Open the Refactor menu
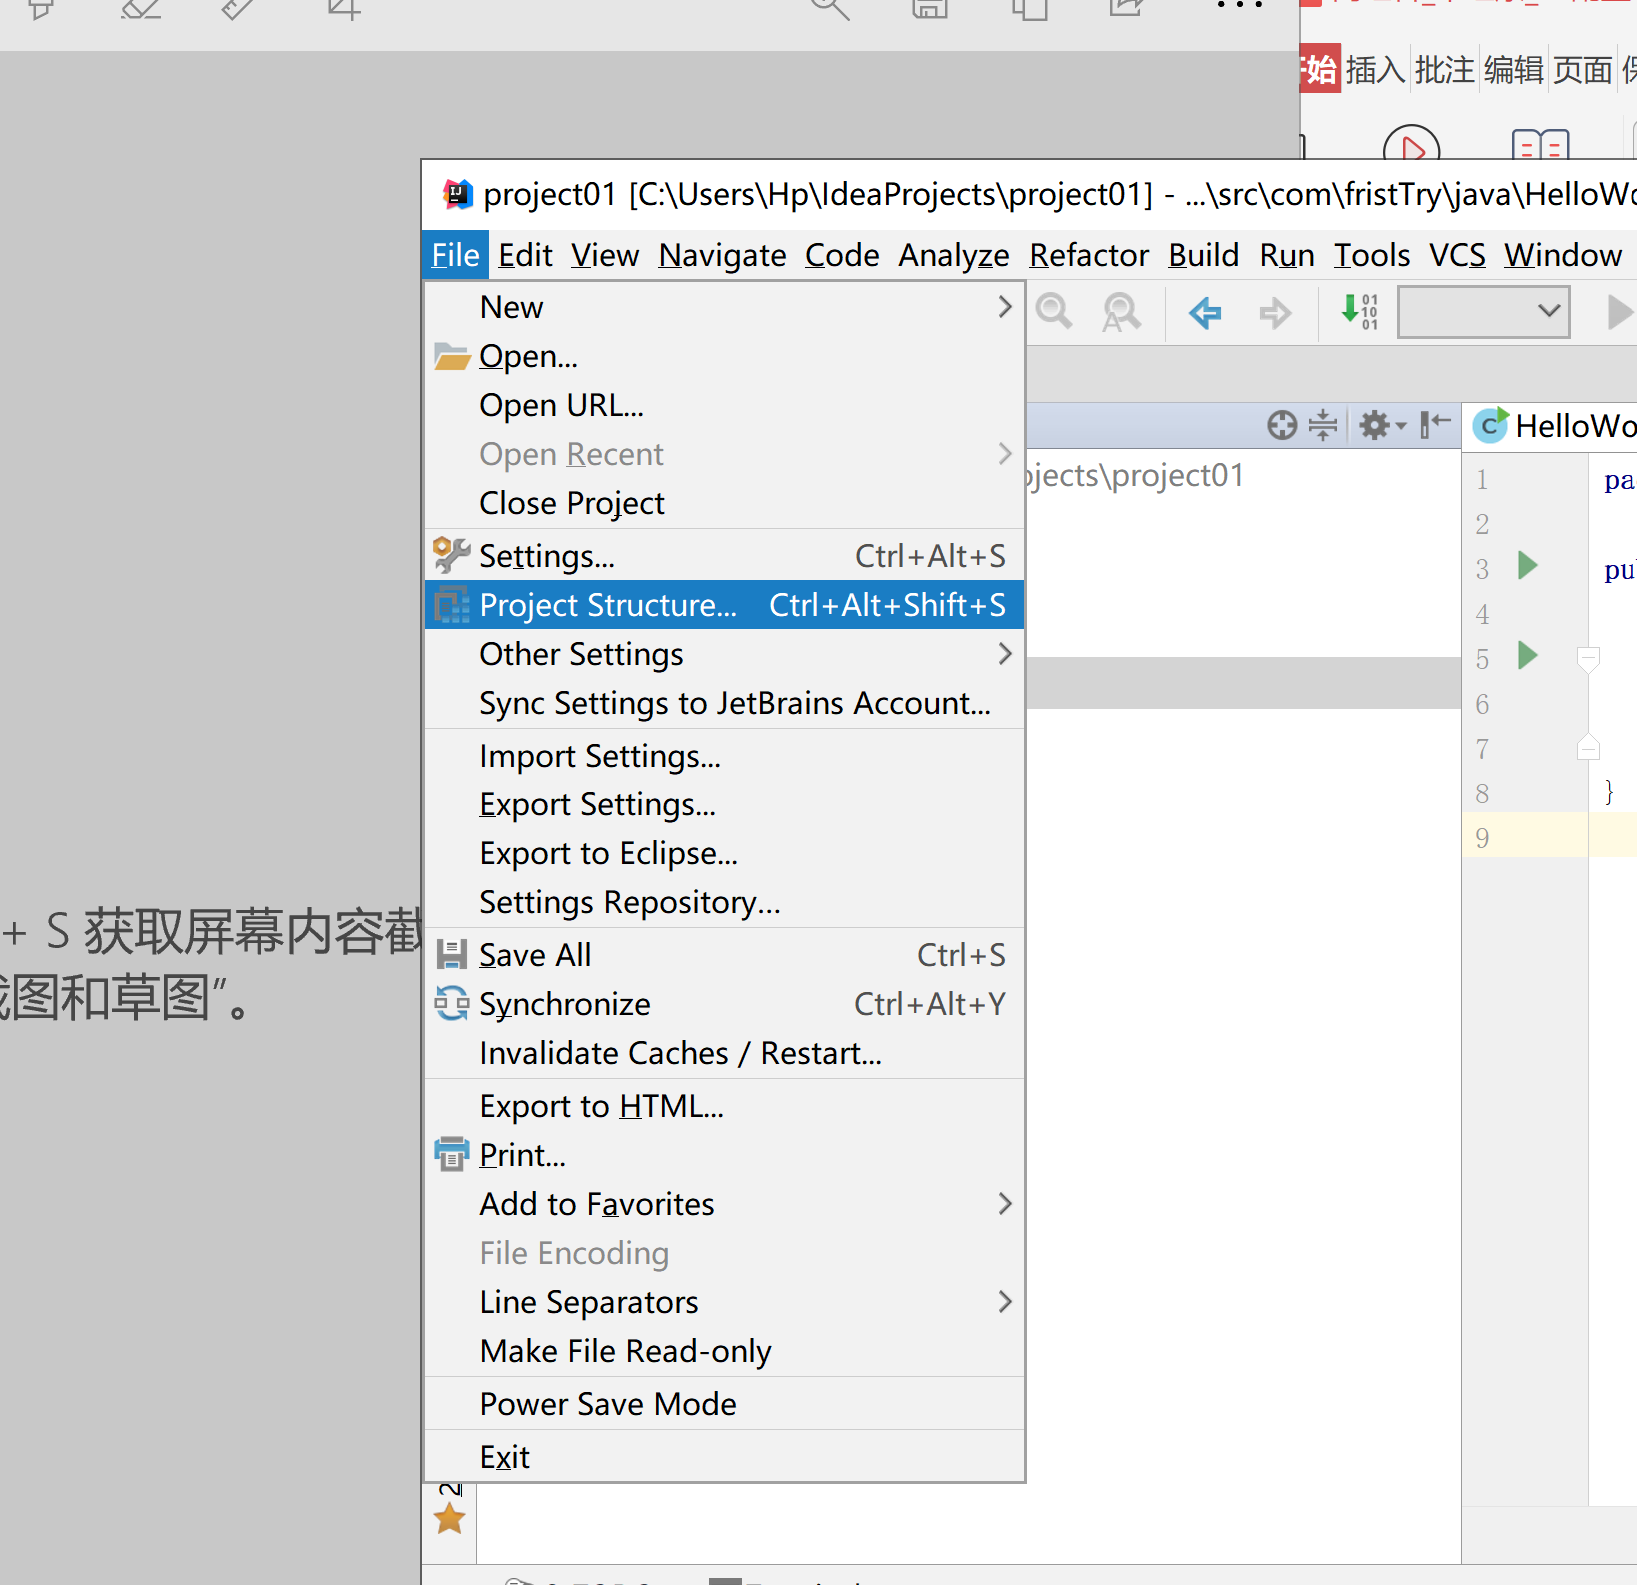This screenshot has width=1637, height=1585. point(1089,255)
